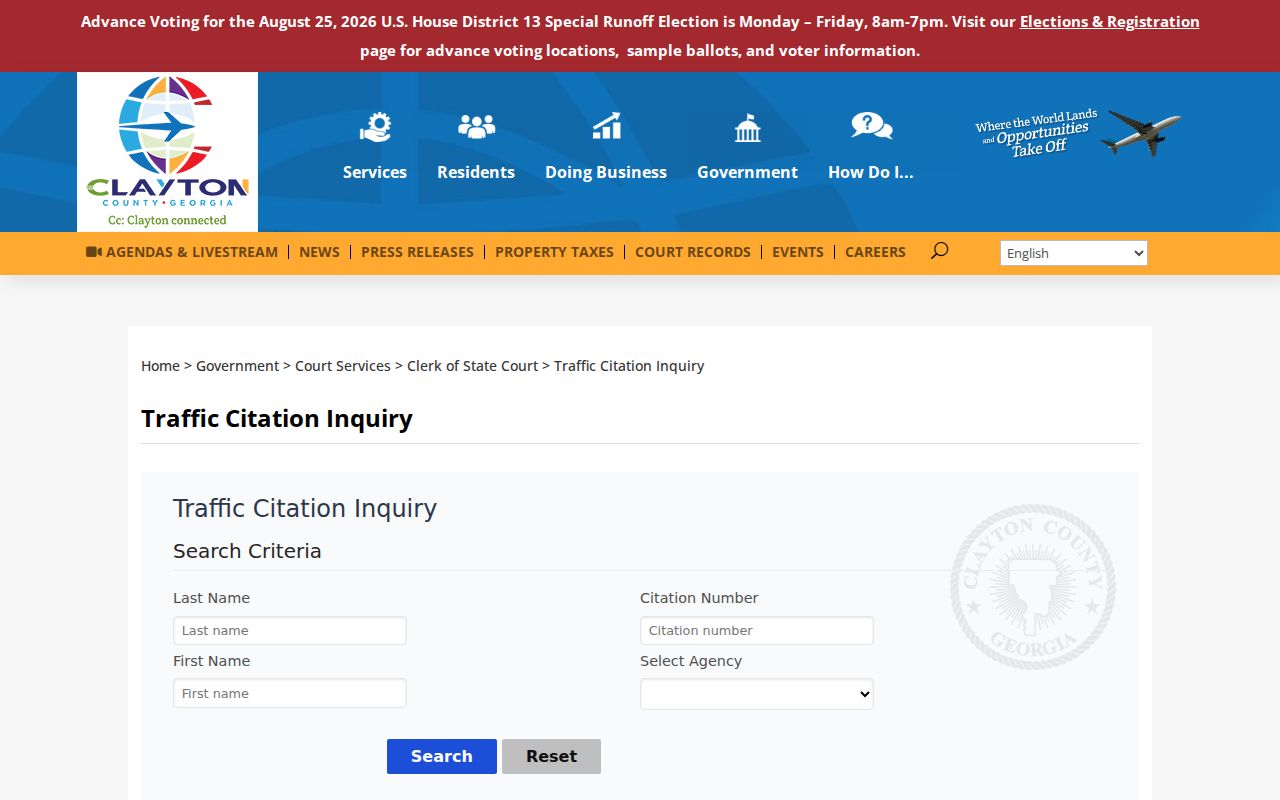Screen dimensions: 1280x800
Task: Click Clerk of State Court breadcrumb
Action: pos(472,366)
